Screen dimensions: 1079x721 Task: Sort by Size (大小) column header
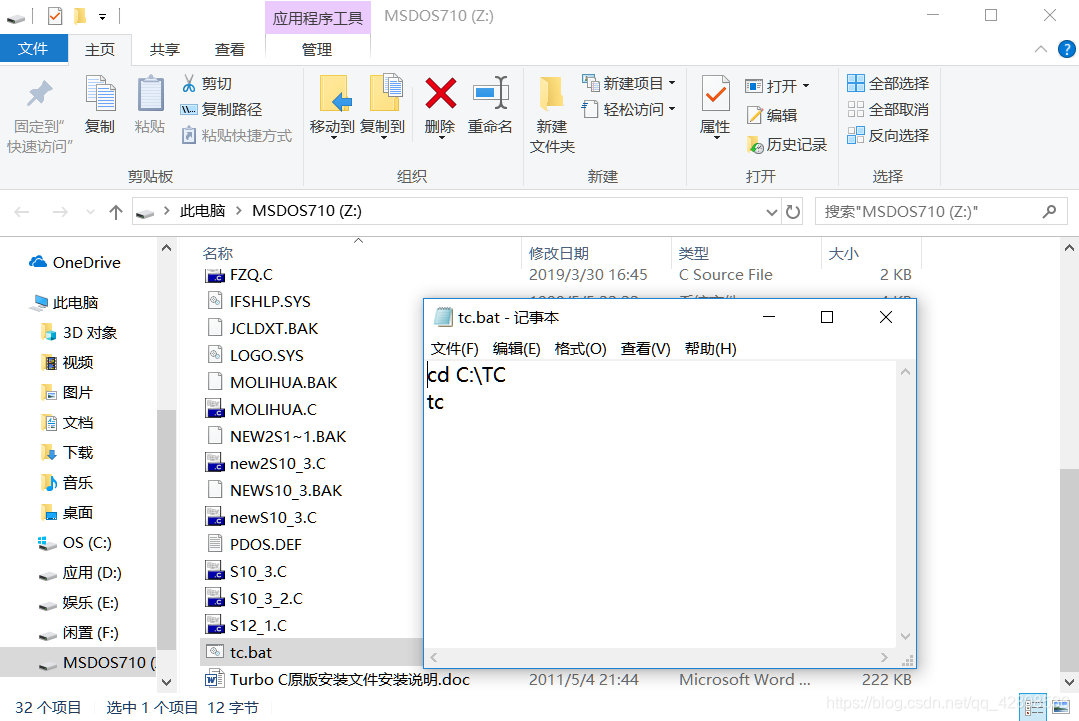[x=844, y=253]
